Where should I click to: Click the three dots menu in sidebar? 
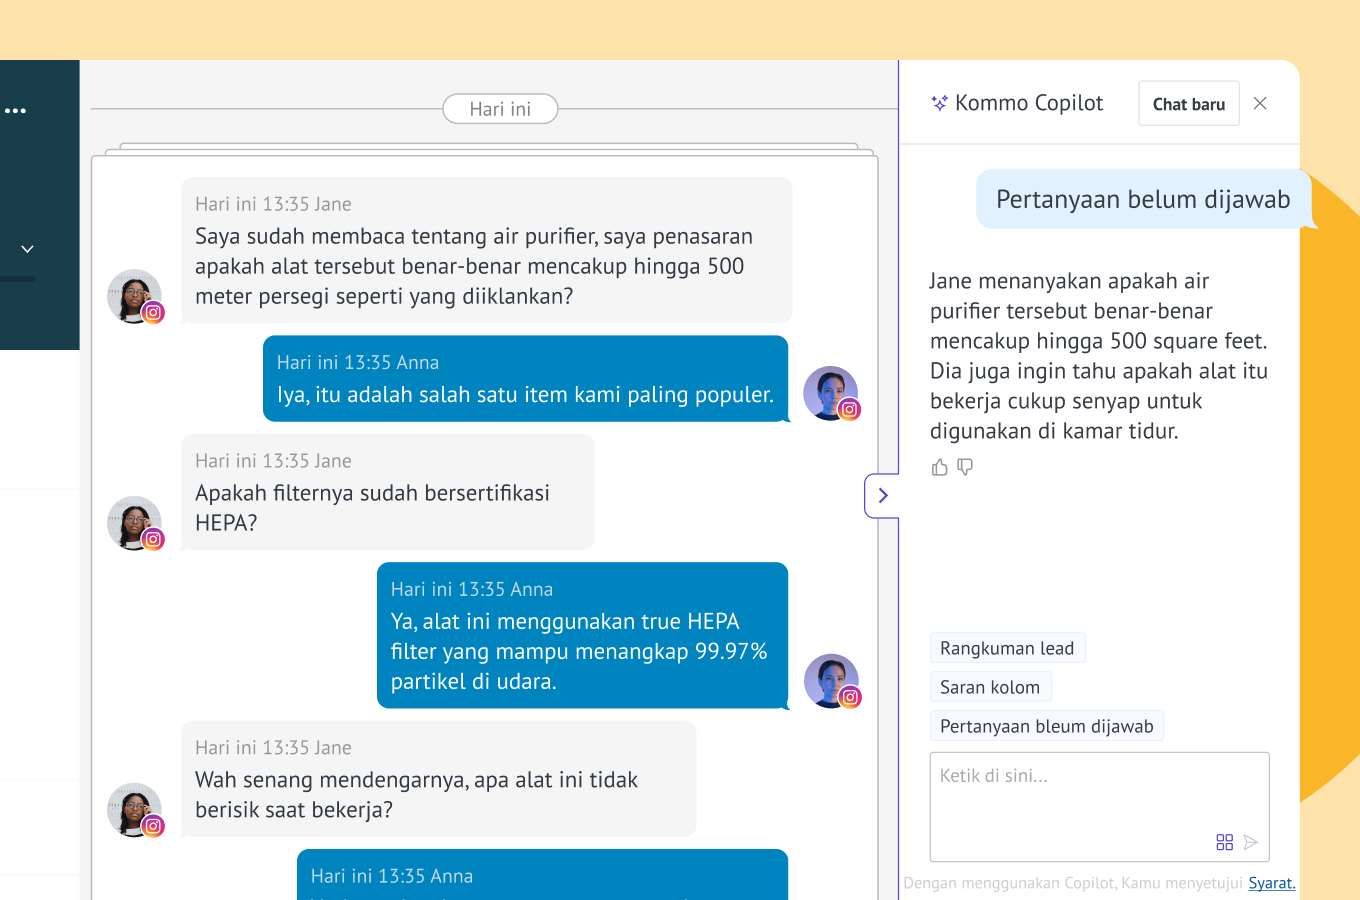15,111
